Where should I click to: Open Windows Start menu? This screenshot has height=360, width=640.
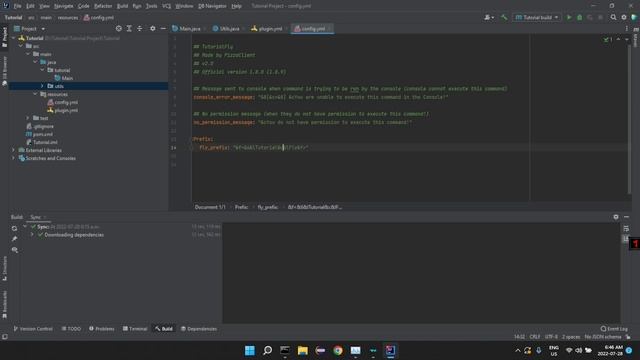[x=249, y=350]
